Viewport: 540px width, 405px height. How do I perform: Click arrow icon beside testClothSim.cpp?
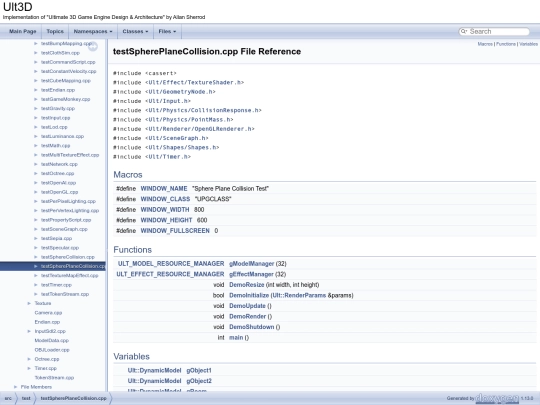pyautogui.click(x=36, y=53)
